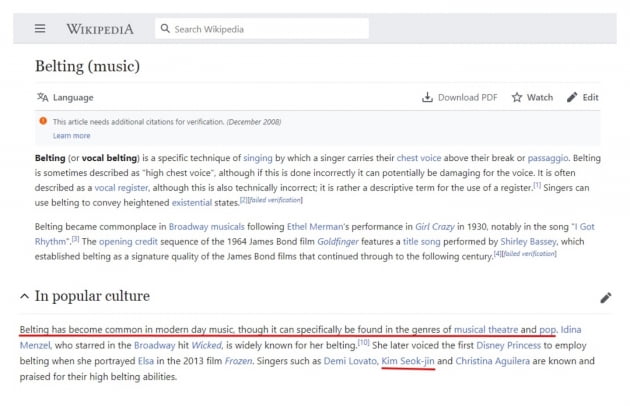Follow the Elsa link

145,361
